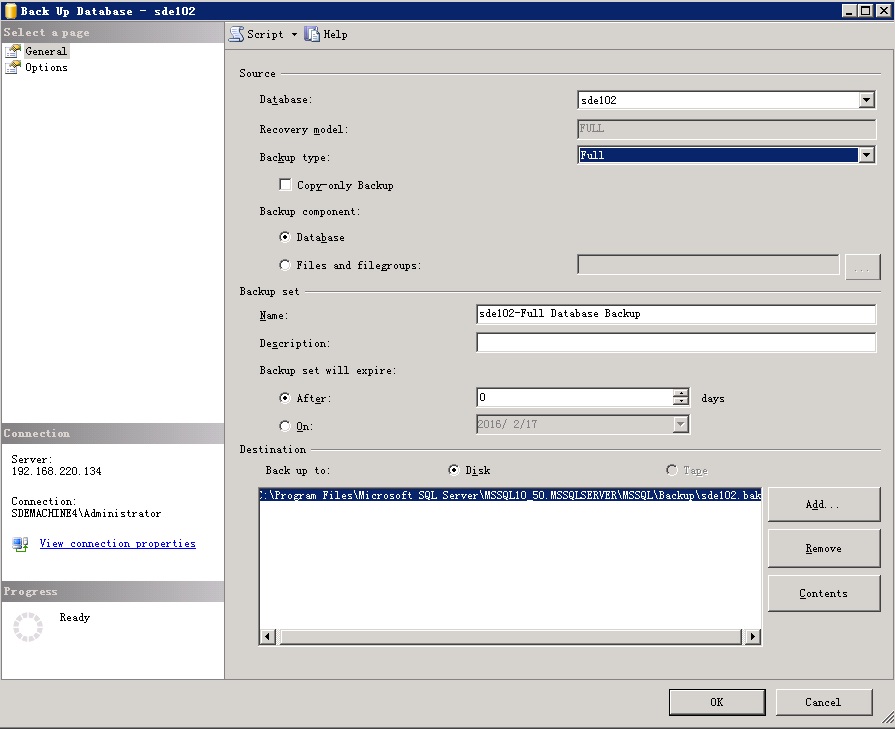This screenshot has height=729, width=895.
Task: Open the Database dropdown
Action: click(x=866, y=99)
